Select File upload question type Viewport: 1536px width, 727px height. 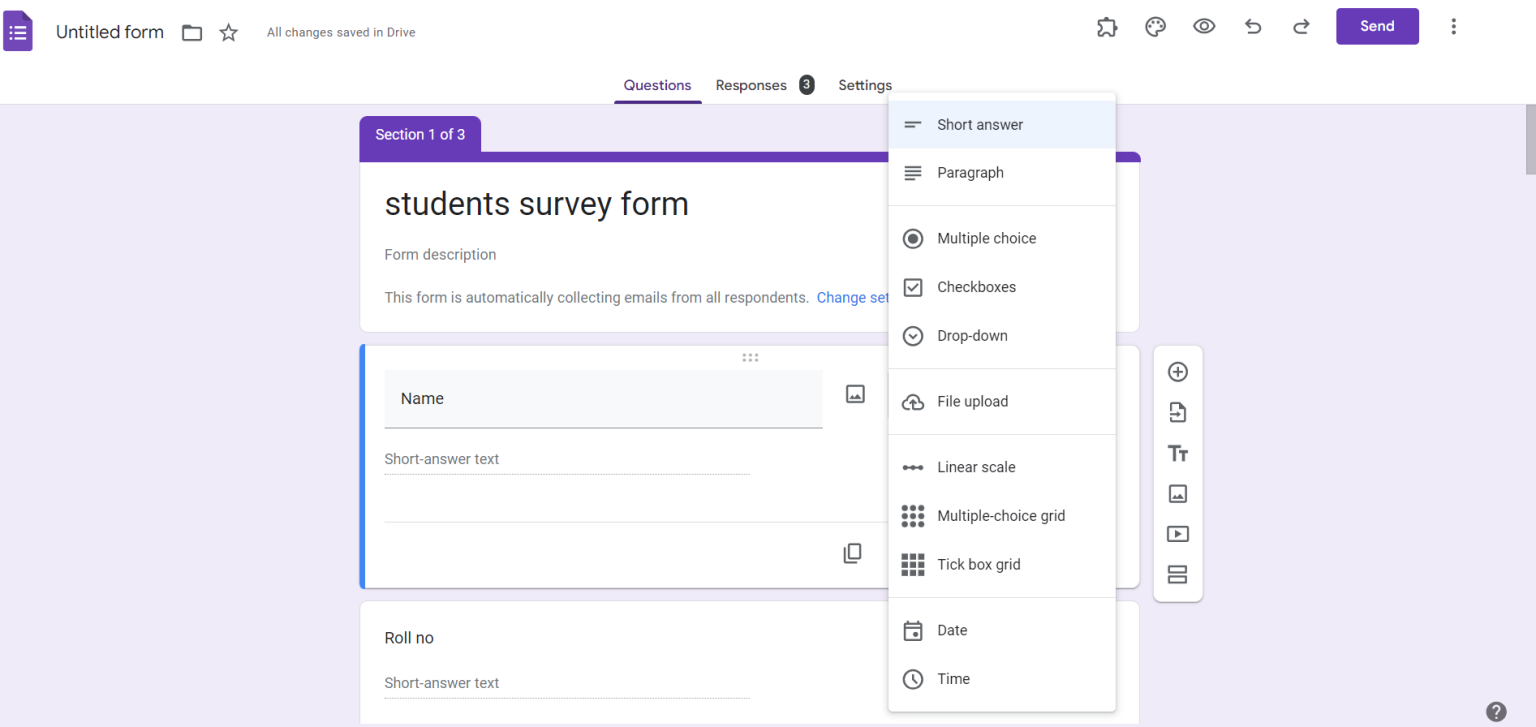click(x=1002, y=402)
